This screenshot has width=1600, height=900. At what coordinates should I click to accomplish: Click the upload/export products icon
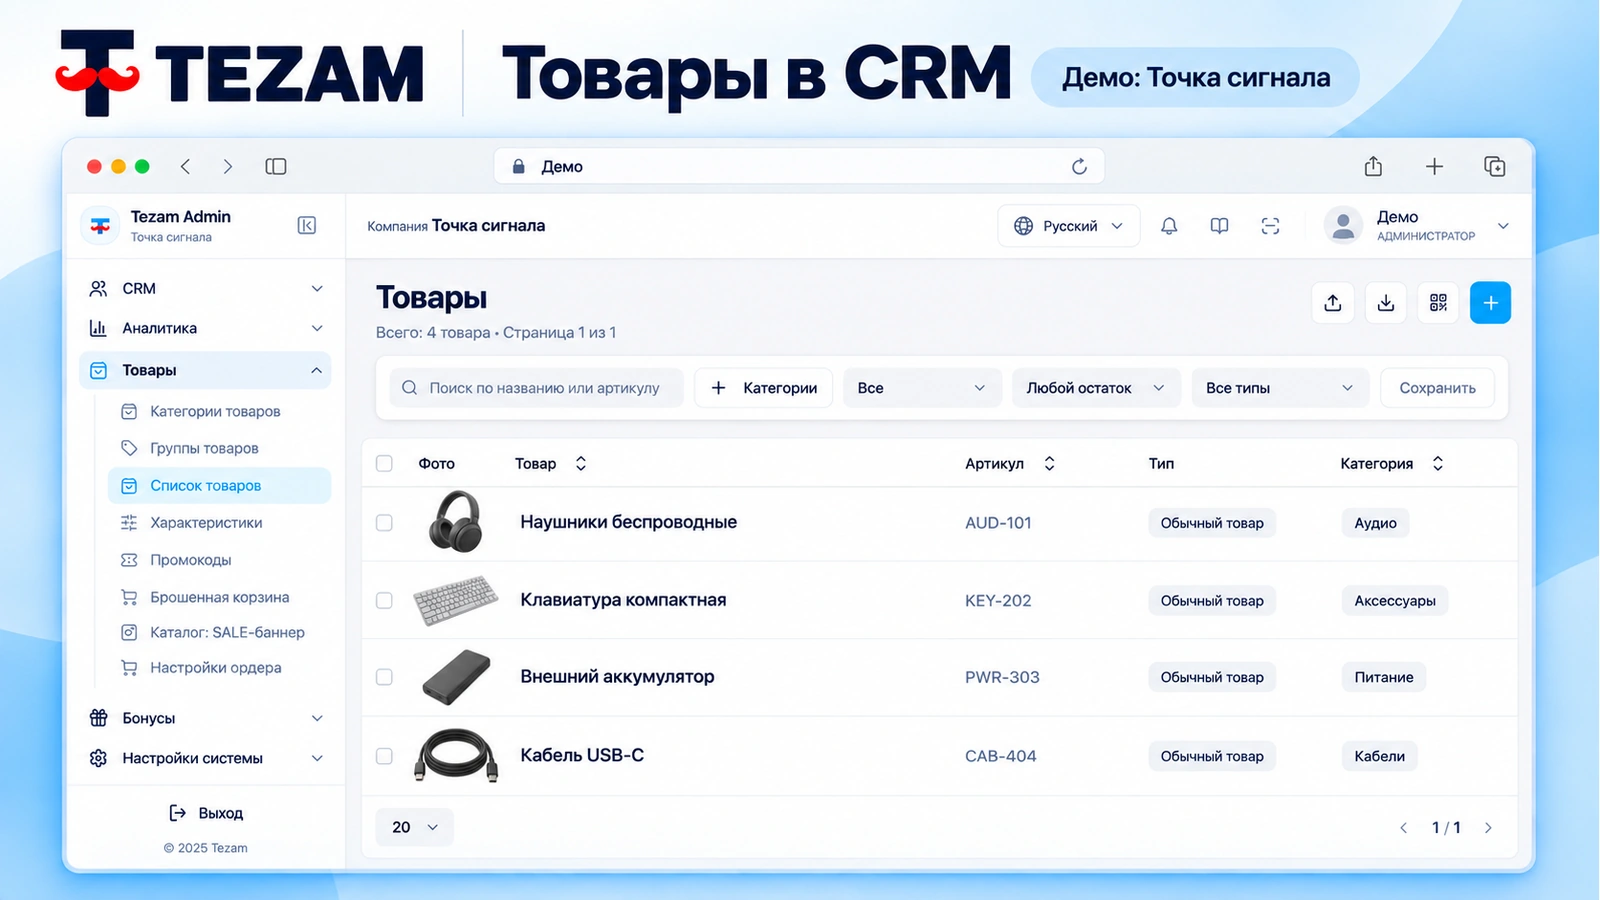pos(1333,303)
